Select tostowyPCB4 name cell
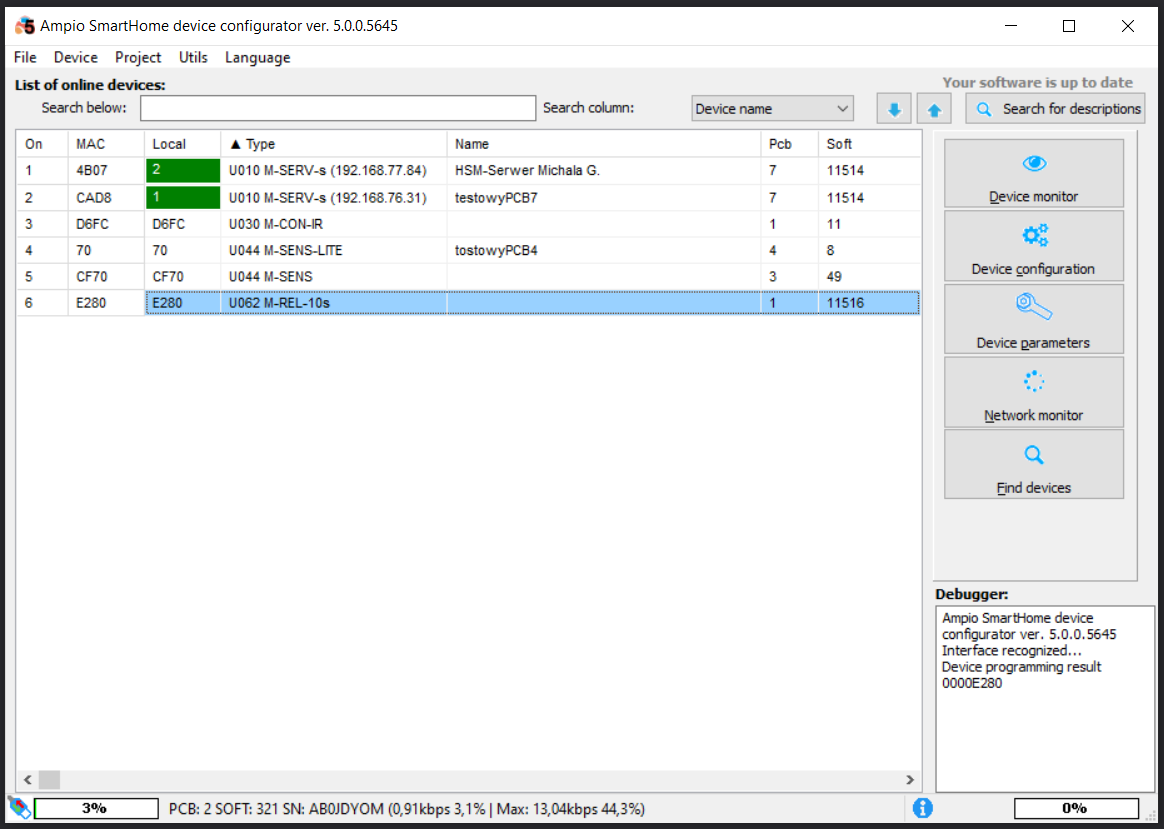This screenshot has width=1164, height=829. [604, 251]
